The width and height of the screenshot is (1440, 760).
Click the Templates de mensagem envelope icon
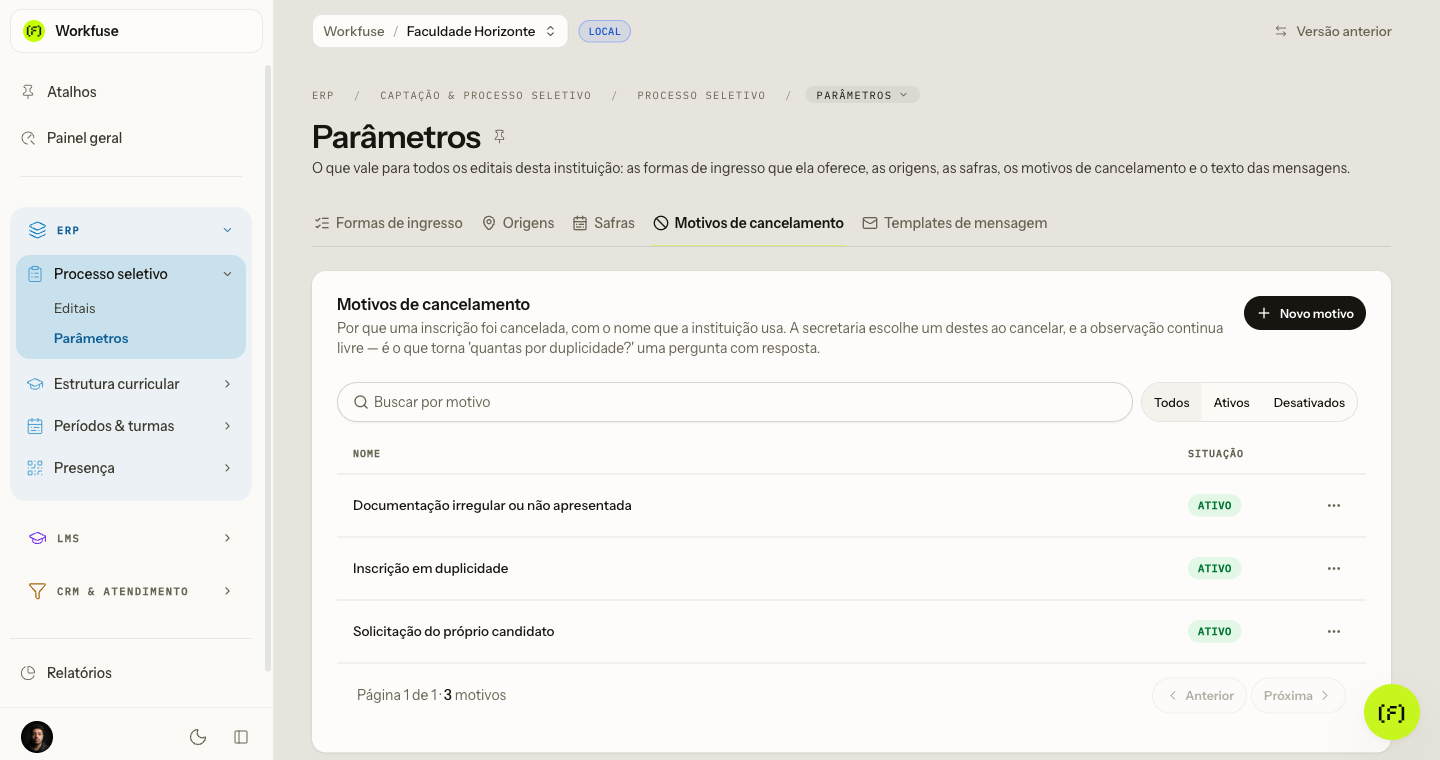(x=870, y=223)
